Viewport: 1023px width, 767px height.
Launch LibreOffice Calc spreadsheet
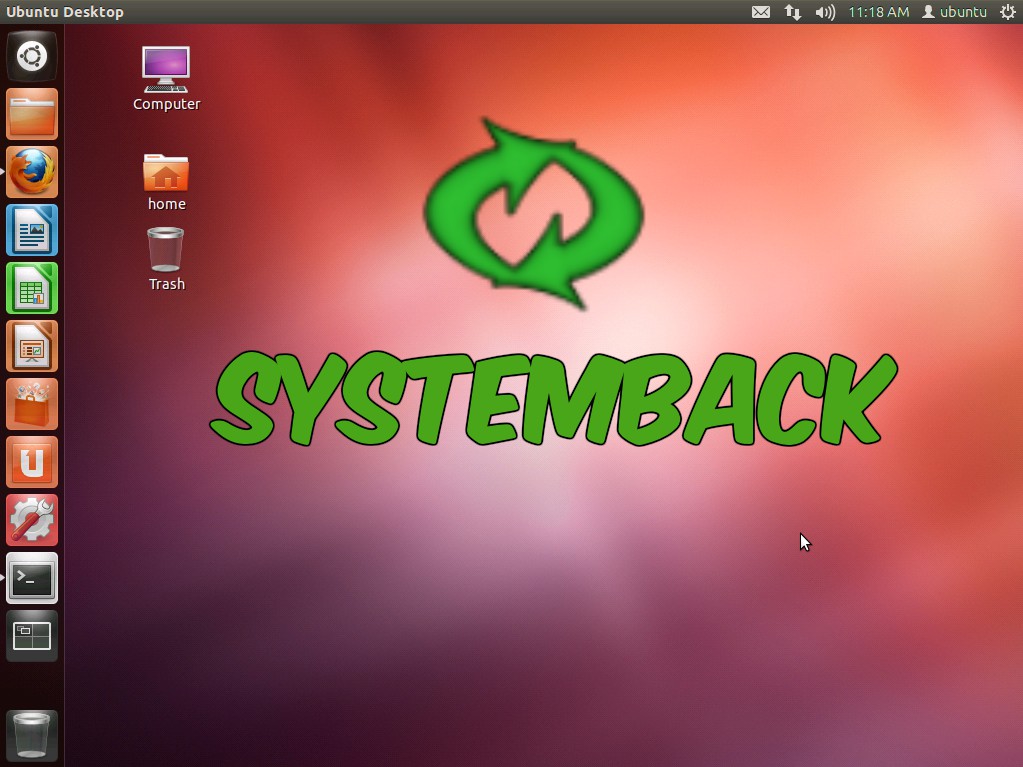point(32,288)
